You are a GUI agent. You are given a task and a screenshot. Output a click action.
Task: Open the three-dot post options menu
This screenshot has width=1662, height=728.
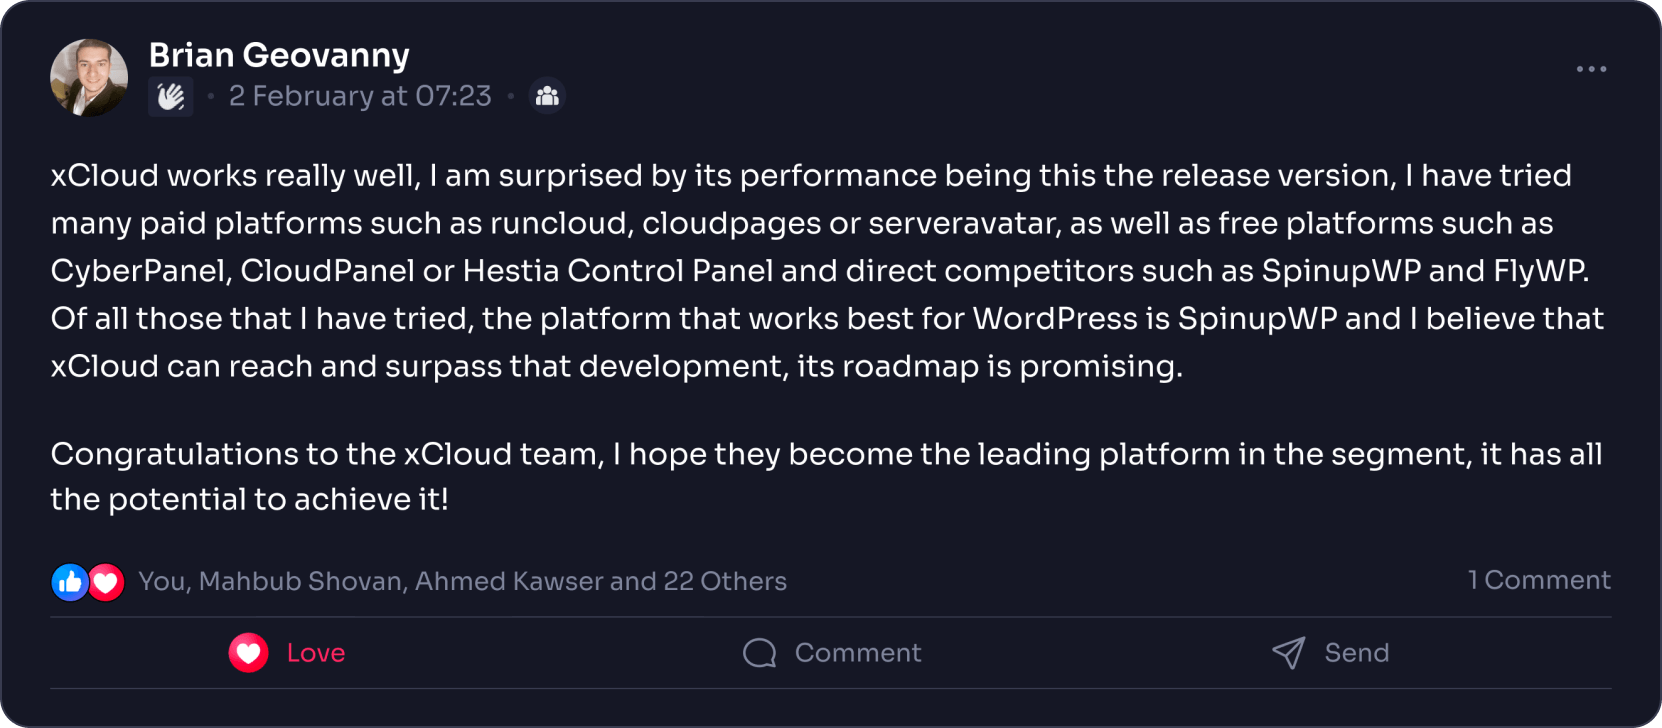point(1591,69)
